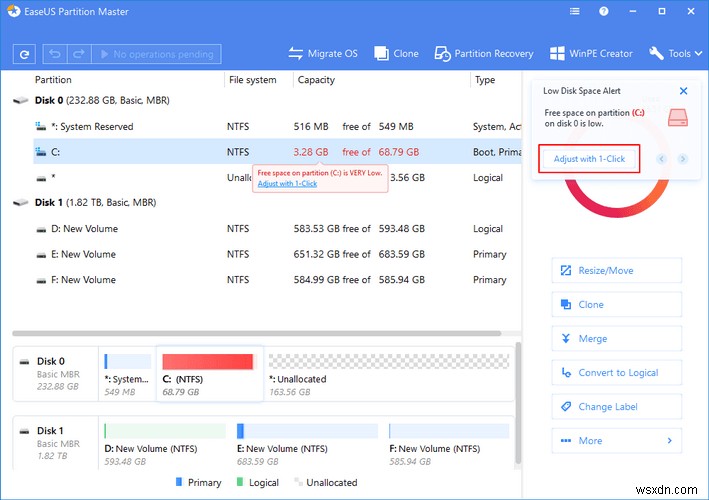
Task: Open the help question mark icon
Action: (604, 11)
